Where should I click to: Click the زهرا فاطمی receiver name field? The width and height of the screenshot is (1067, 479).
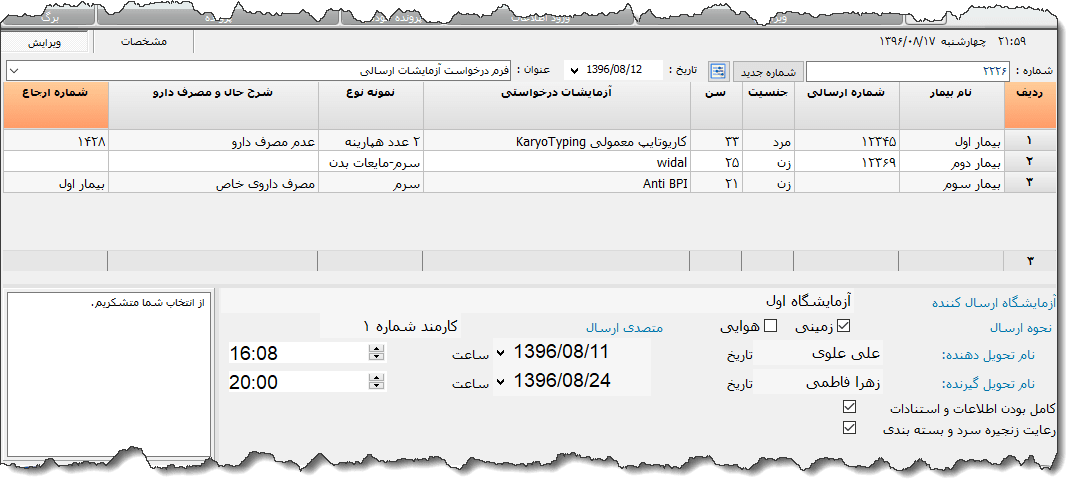tap(818, 382)
